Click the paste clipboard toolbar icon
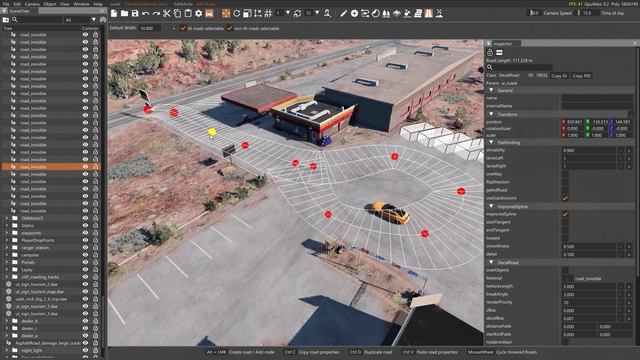Screen dimensions: 640x360 click(x=188, y=13)
